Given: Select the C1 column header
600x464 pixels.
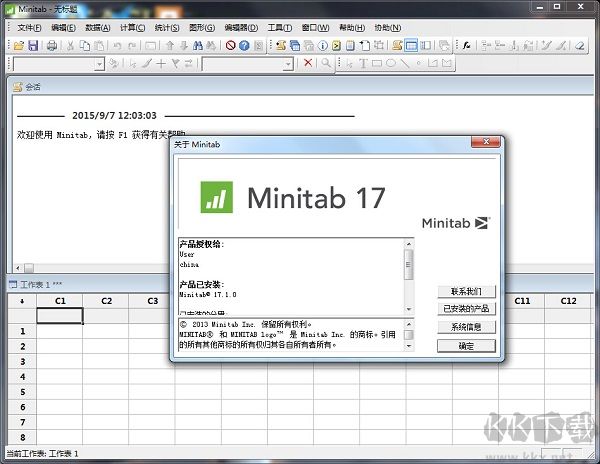Looking at the screenshot, I should [x=60, y=301].
